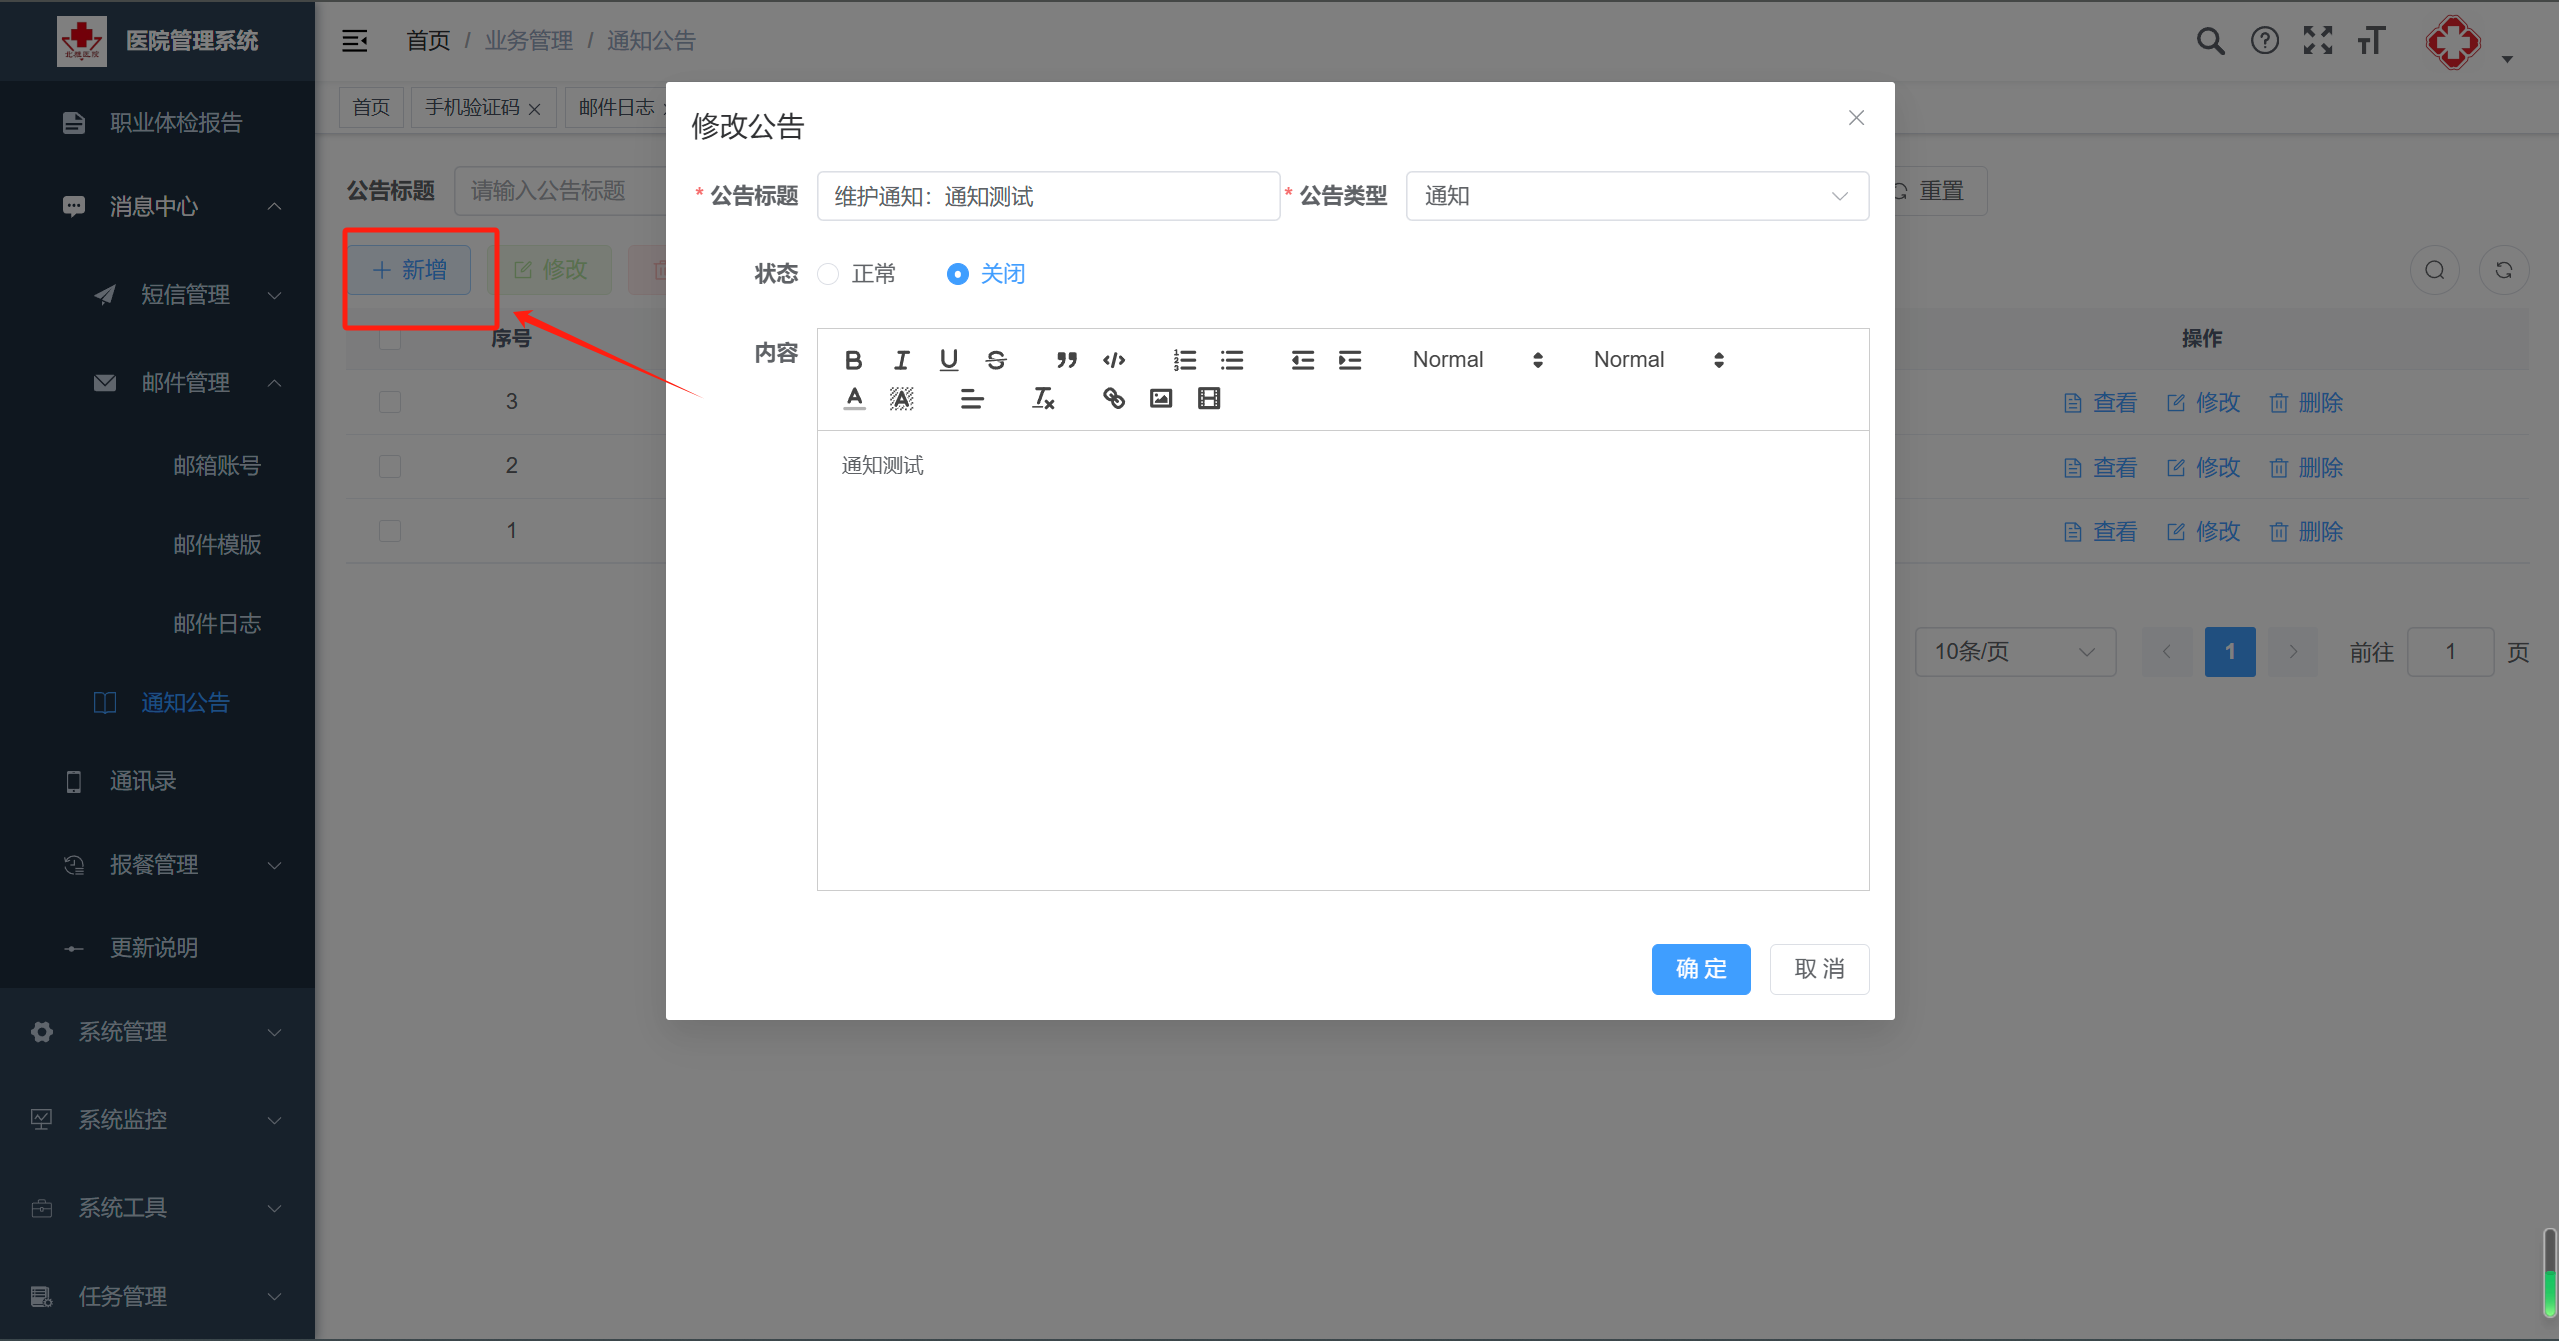Clear formatting with Tx icon
The image size is (2559, 1341).
coord(1042,399)
